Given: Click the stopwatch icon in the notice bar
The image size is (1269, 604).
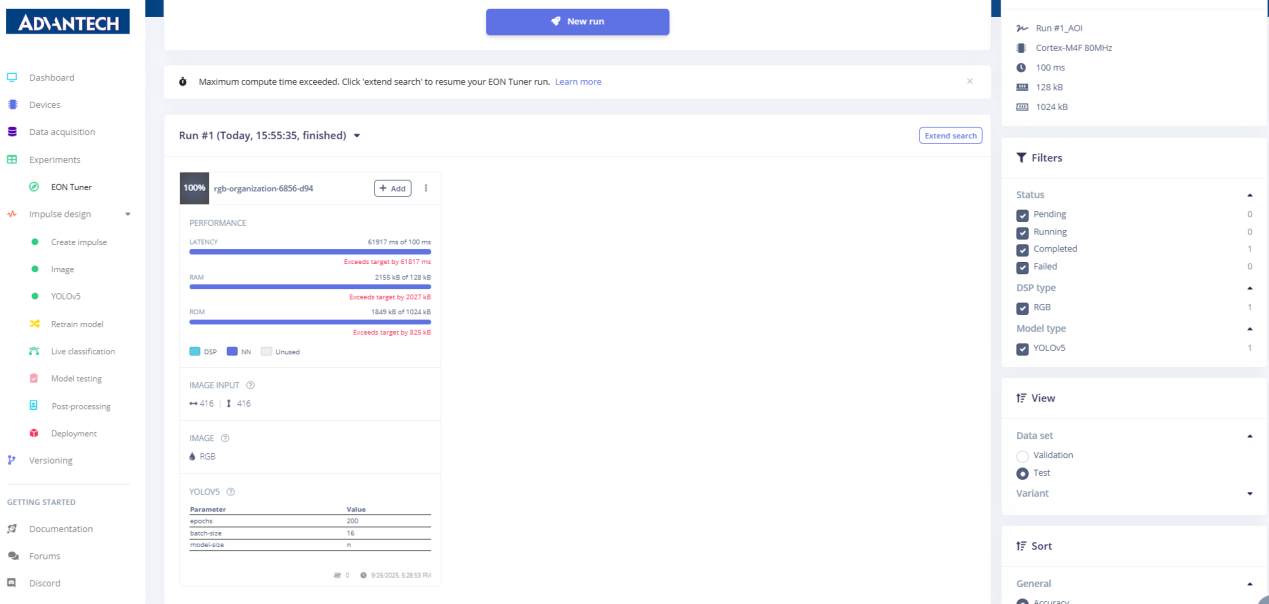Looking at the screenshot, I should pyautogui.click(x=184, y=82).
